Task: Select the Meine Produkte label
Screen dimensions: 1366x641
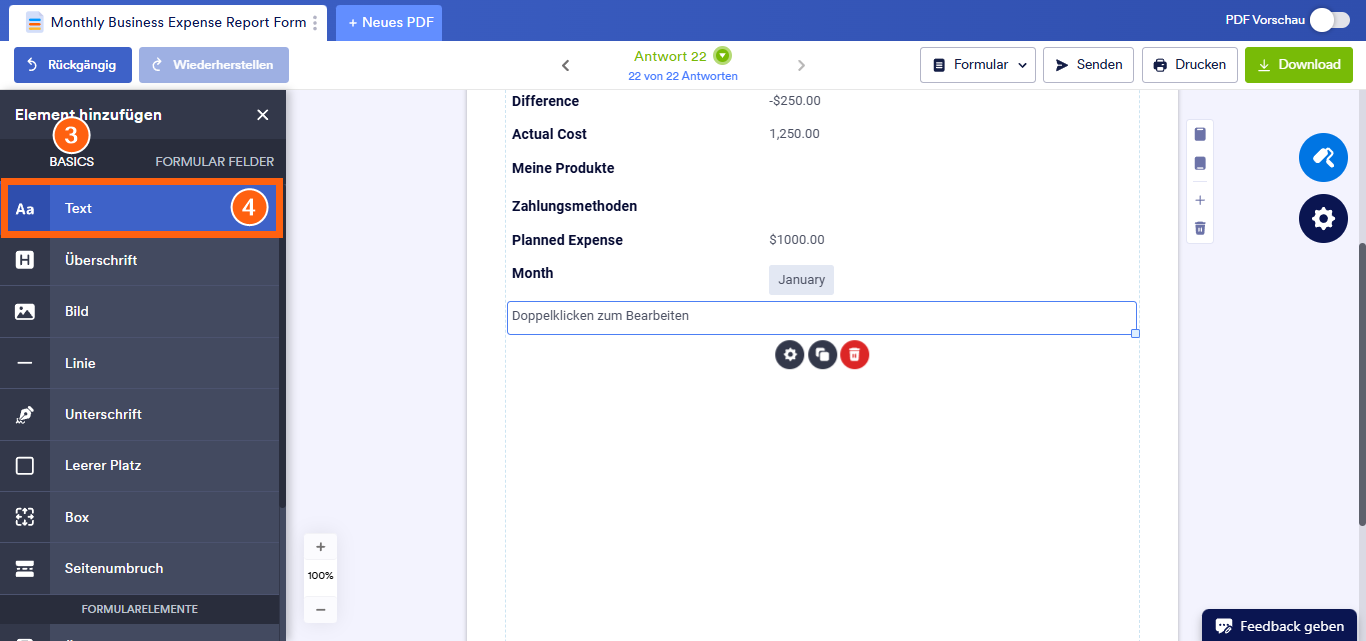Action: 563,168
